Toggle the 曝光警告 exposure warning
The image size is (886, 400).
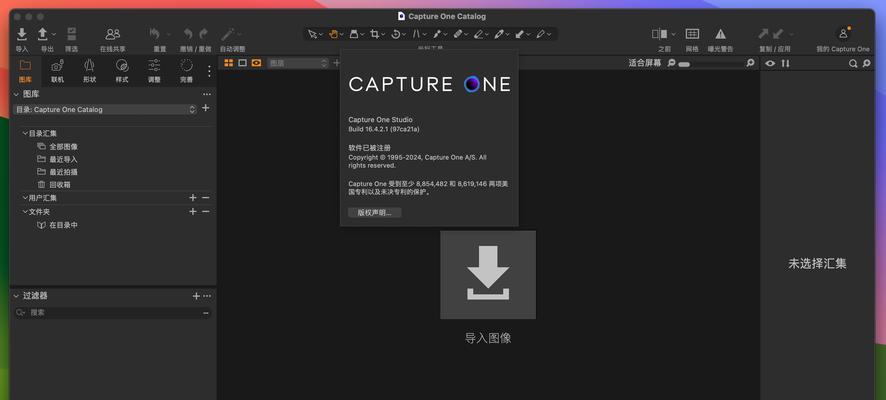point(720,34)
